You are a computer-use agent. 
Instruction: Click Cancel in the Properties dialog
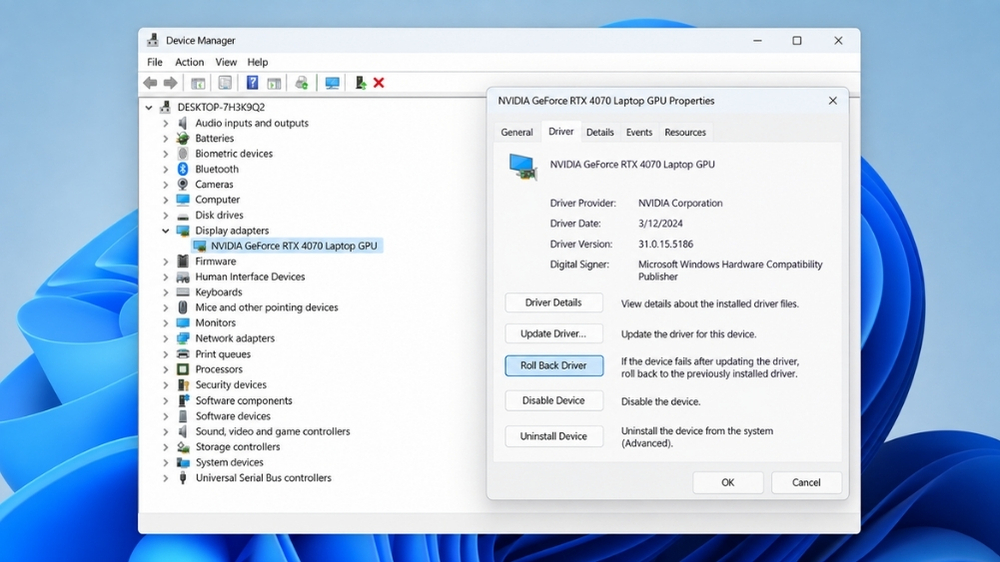tap(806, 482)
